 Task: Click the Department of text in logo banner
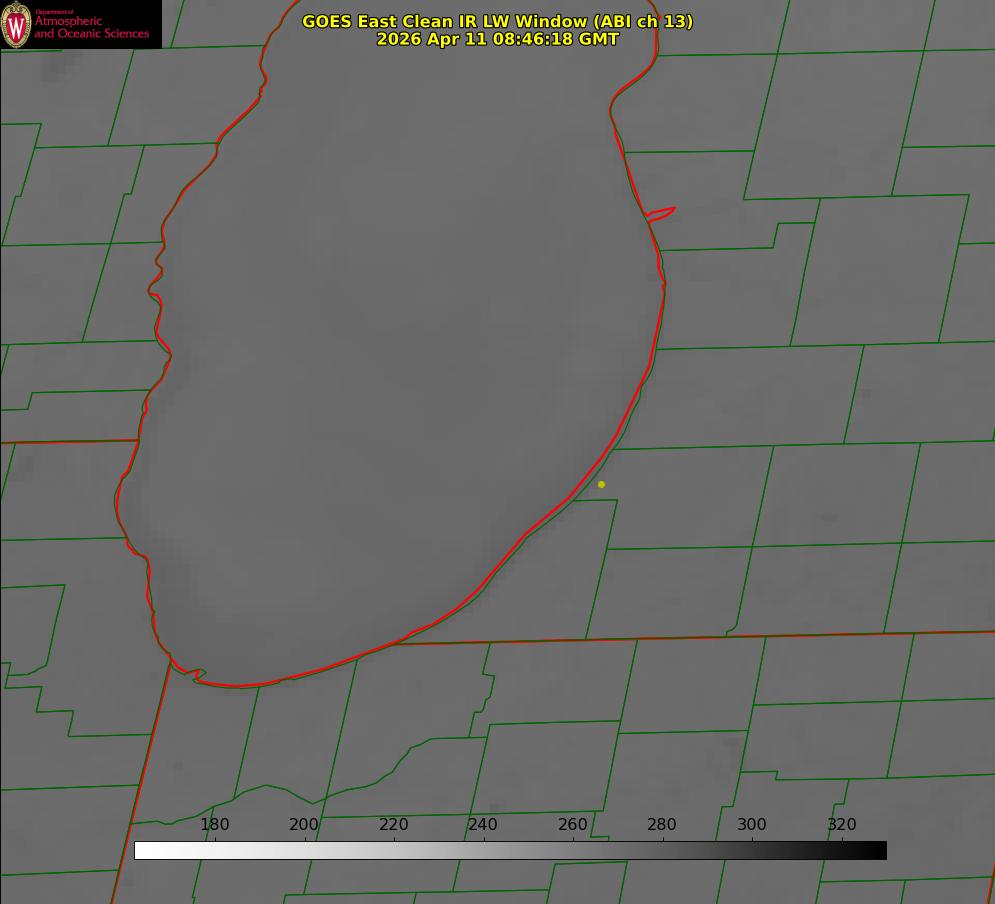point(54,11)
